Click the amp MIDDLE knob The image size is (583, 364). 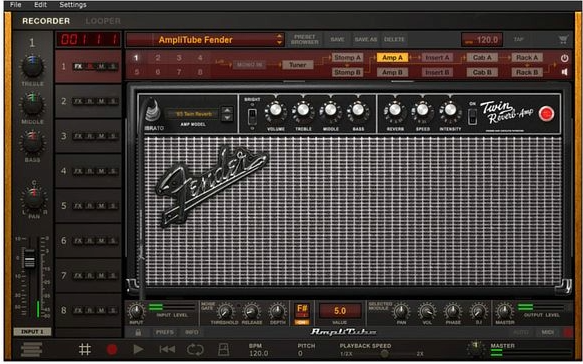[x=331, y=110]
